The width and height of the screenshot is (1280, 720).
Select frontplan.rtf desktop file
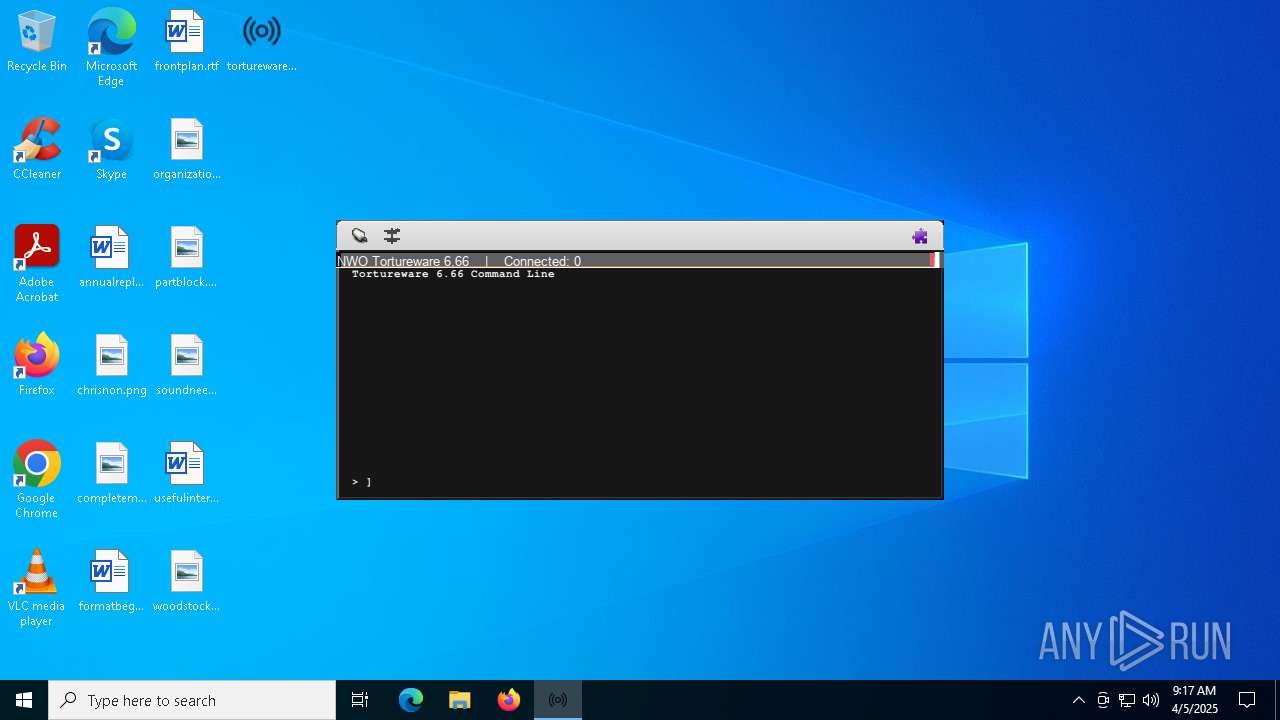point(186,41)
